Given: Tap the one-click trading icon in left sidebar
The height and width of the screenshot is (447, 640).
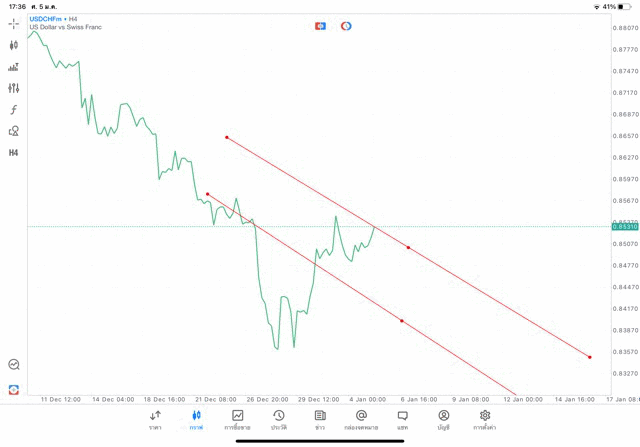Looking at the screenshot, I should pyautogui.click(x=13, y=389).
